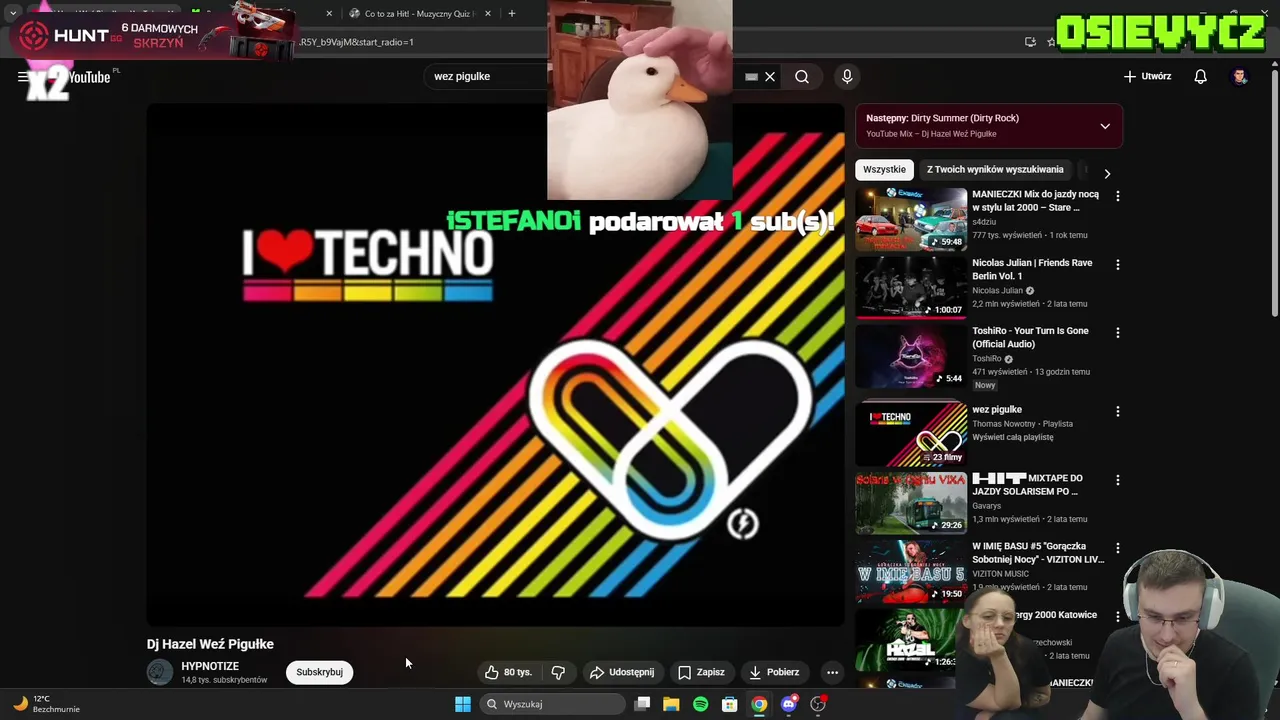1280x720 pixels.
Task: Share the video via Udostępnij
Action: tap(622, 672)
